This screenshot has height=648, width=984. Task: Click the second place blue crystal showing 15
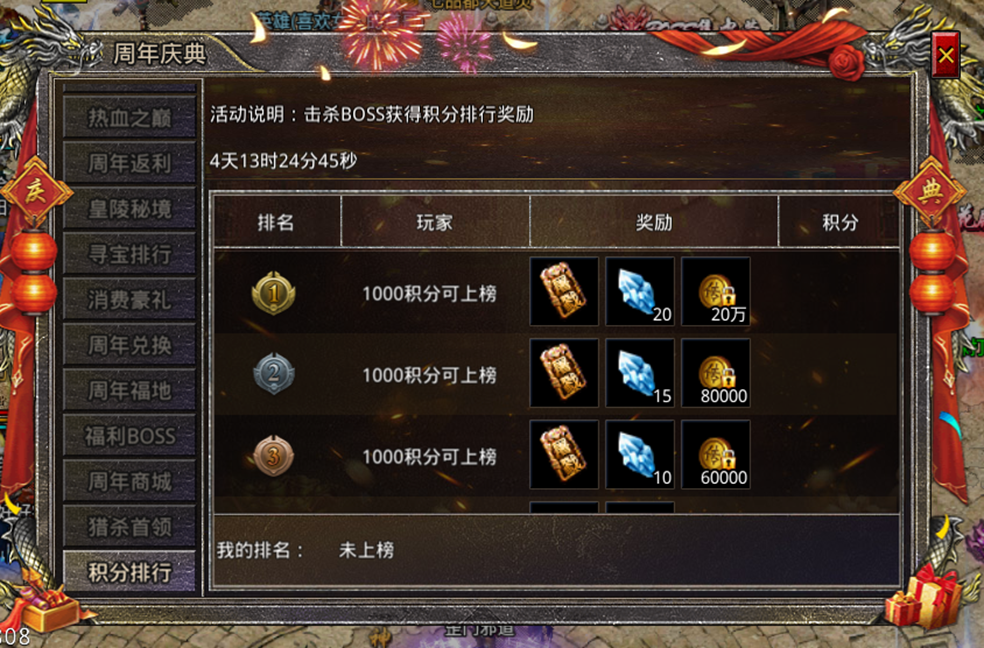tap(639, 373)
